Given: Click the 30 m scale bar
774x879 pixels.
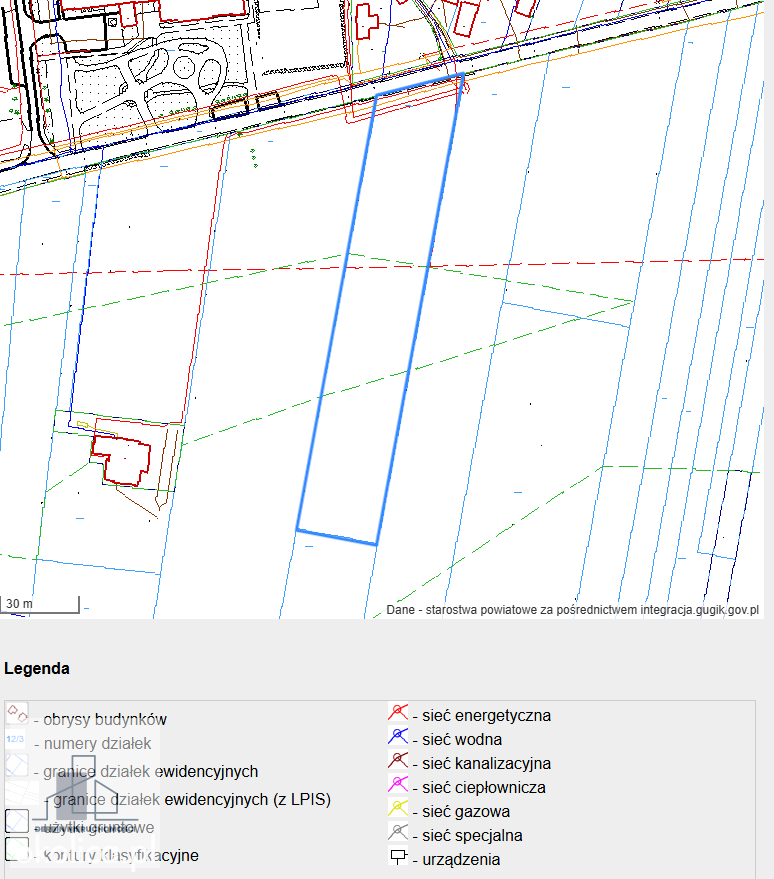Looking at the screenshot, I should [39, 605].
